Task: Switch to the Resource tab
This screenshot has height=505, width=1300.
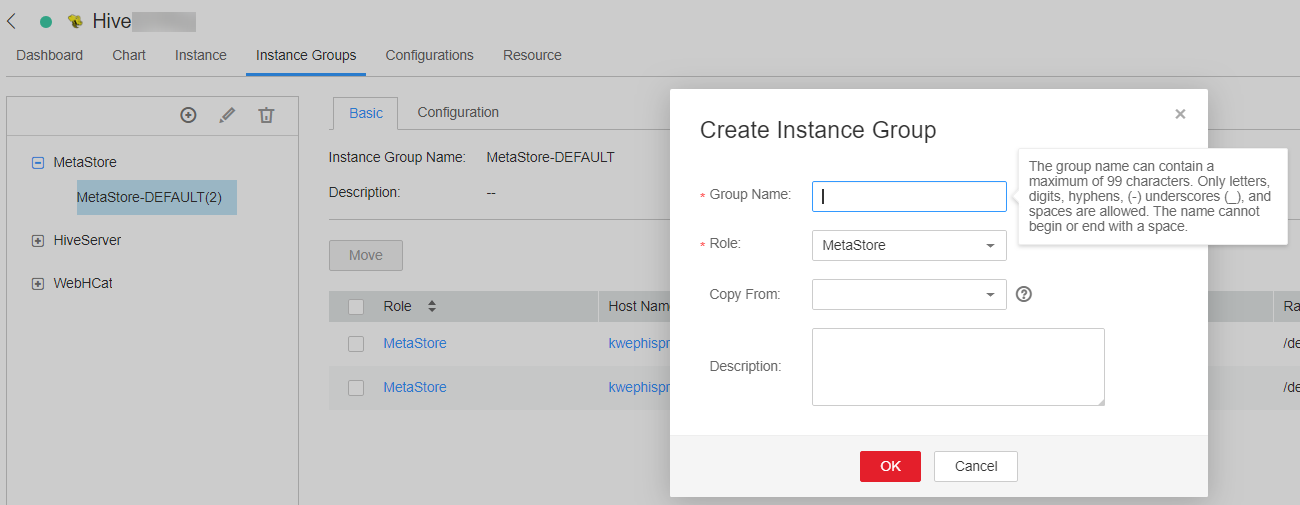Action: click(532, 55)
